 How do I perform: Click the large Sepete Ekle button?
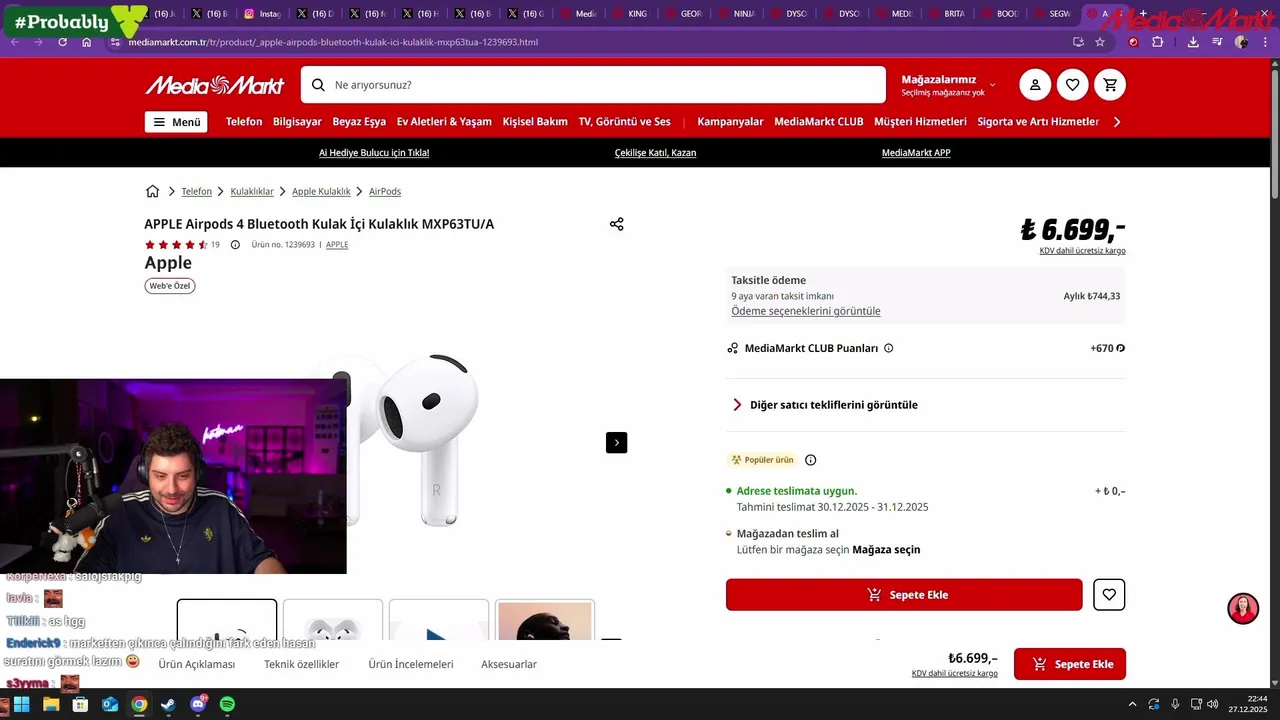[904, 594]
